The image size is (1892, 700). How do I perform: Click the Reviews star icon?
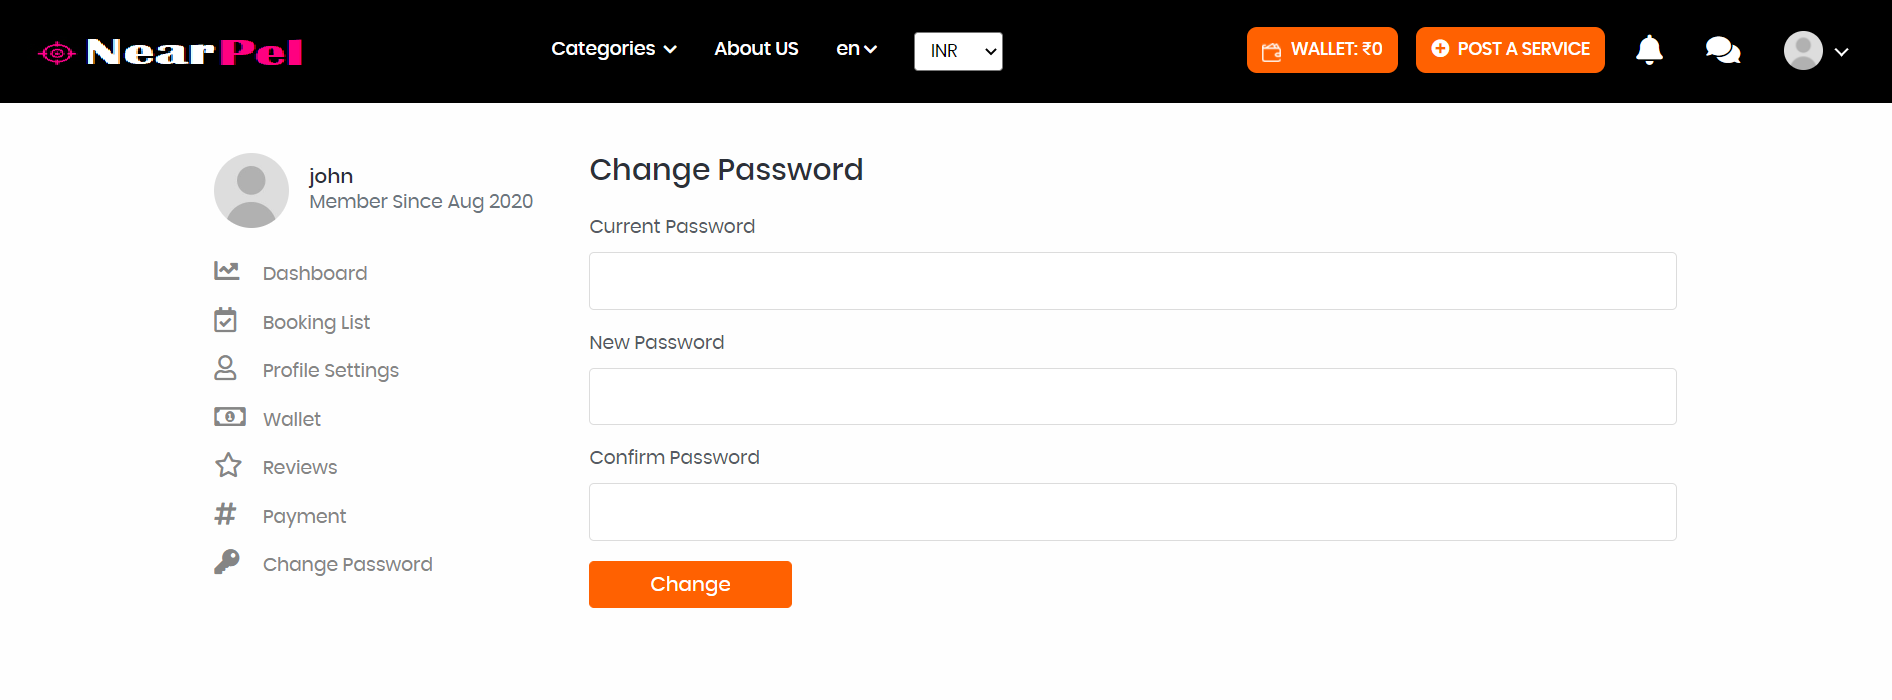coord(228,465)
